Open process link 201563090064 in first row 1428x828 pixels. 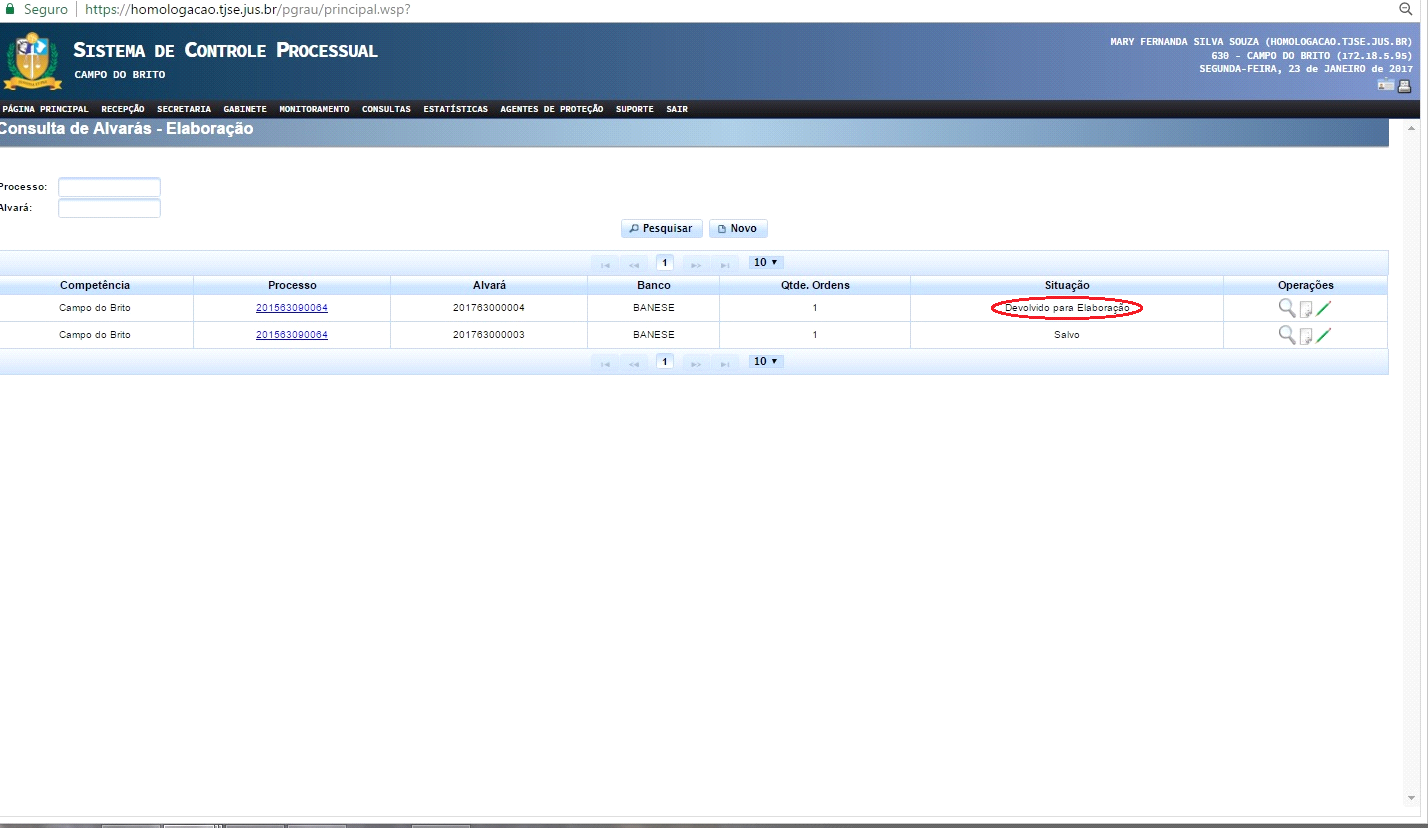[x=292, y=308]
